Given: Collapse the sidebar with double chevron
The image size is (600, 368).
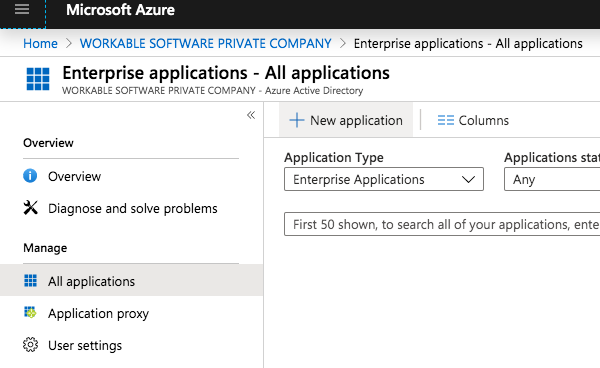Looking at the screenshot, I should [x=251, y=115].
